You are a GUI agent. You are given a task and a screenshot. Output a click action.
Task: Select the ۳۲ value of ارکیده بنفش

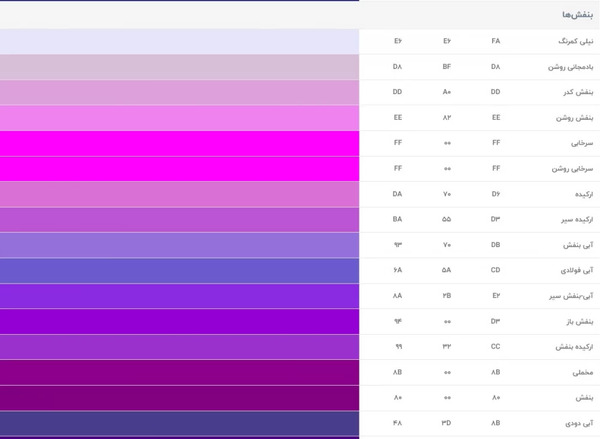point(447,346)
